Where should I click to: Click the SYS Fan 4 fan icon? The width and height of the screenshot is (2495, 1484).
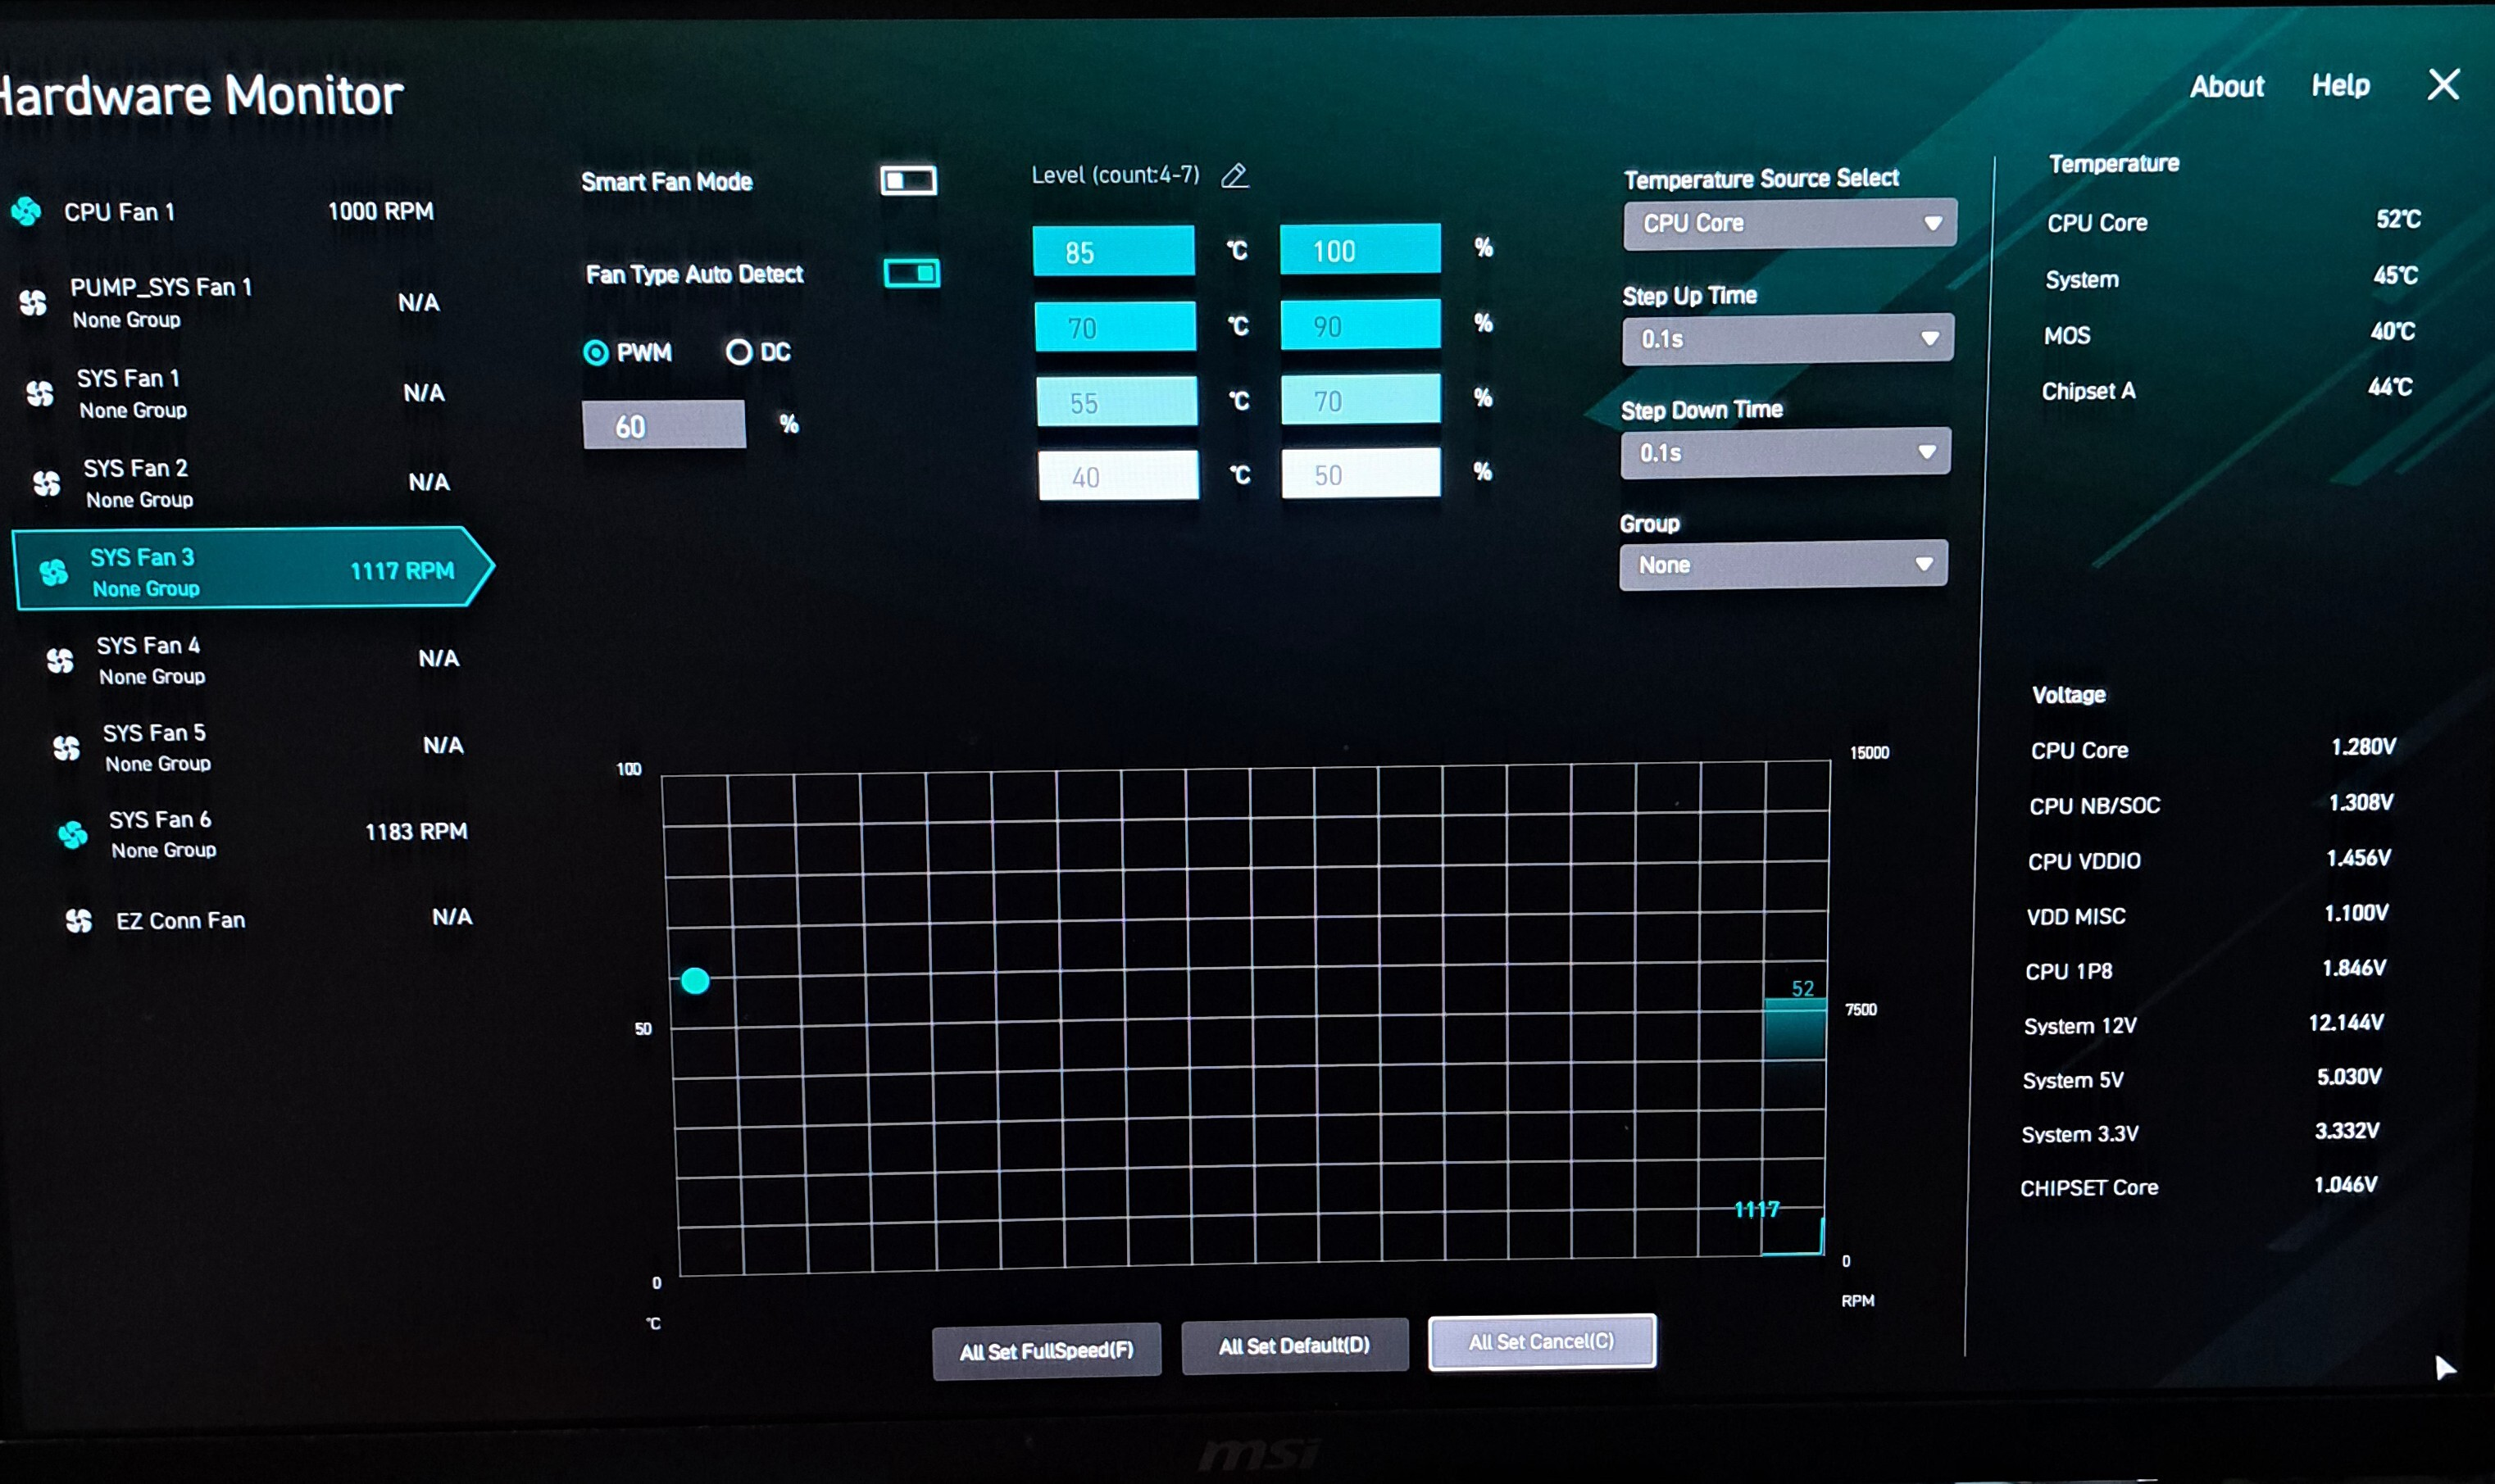(x=60, y=660)
